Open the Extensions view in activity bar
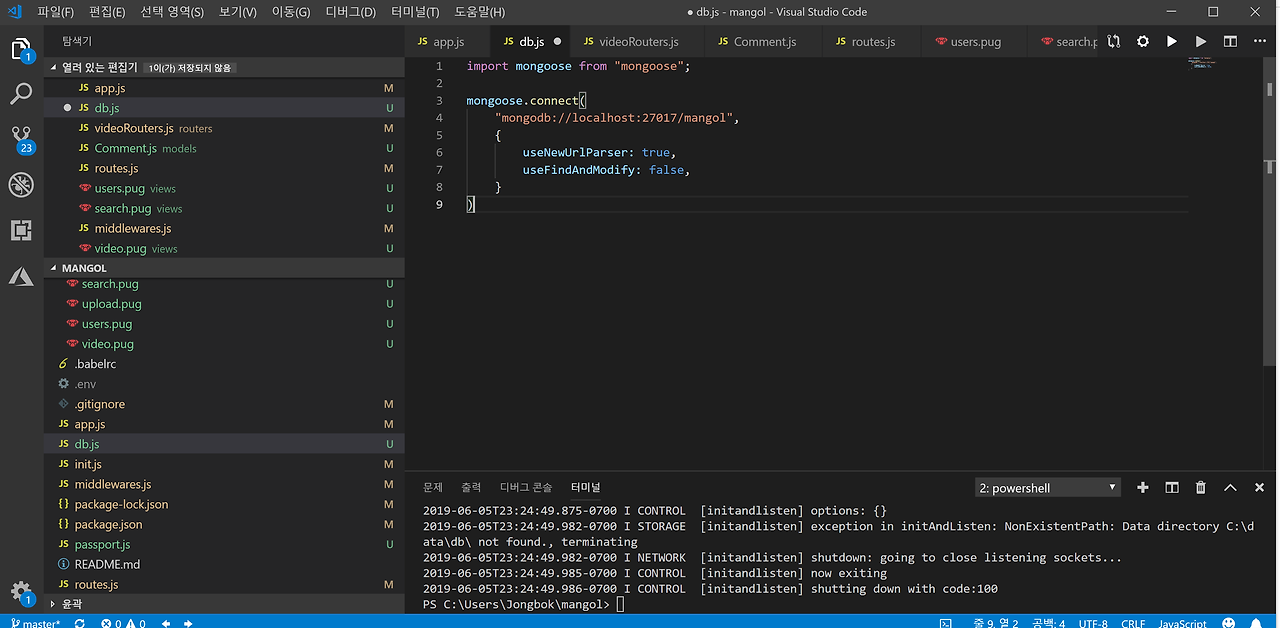 coord(21,231)
